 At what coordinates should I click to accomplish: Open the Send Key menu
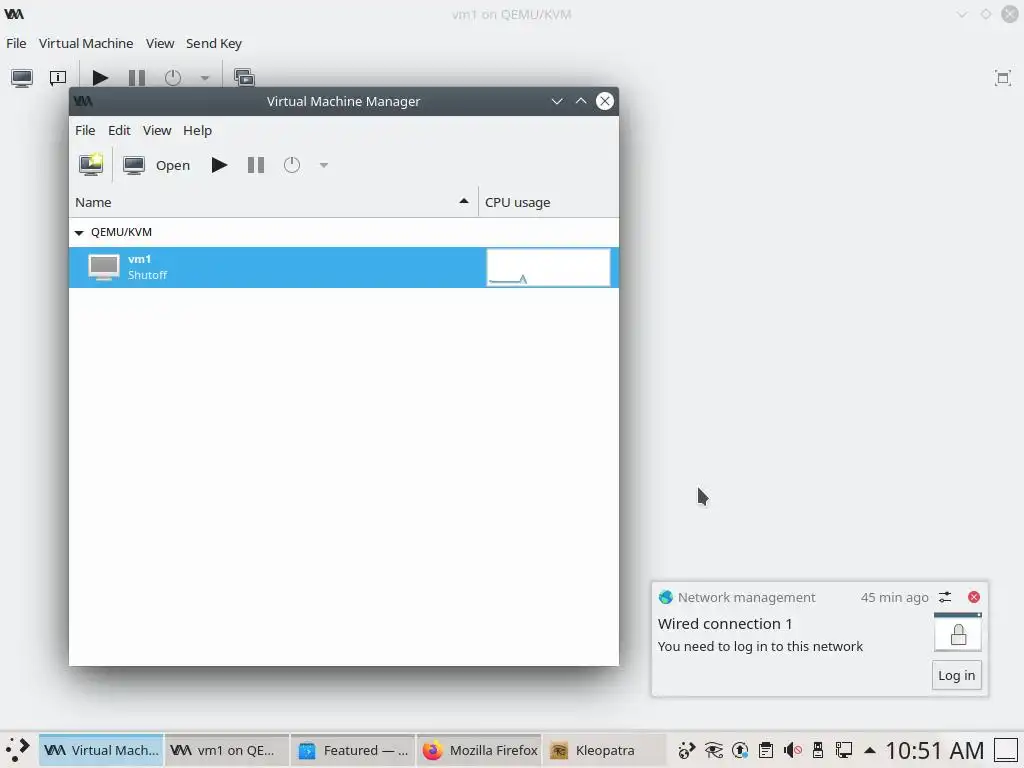tap(214, 43)
